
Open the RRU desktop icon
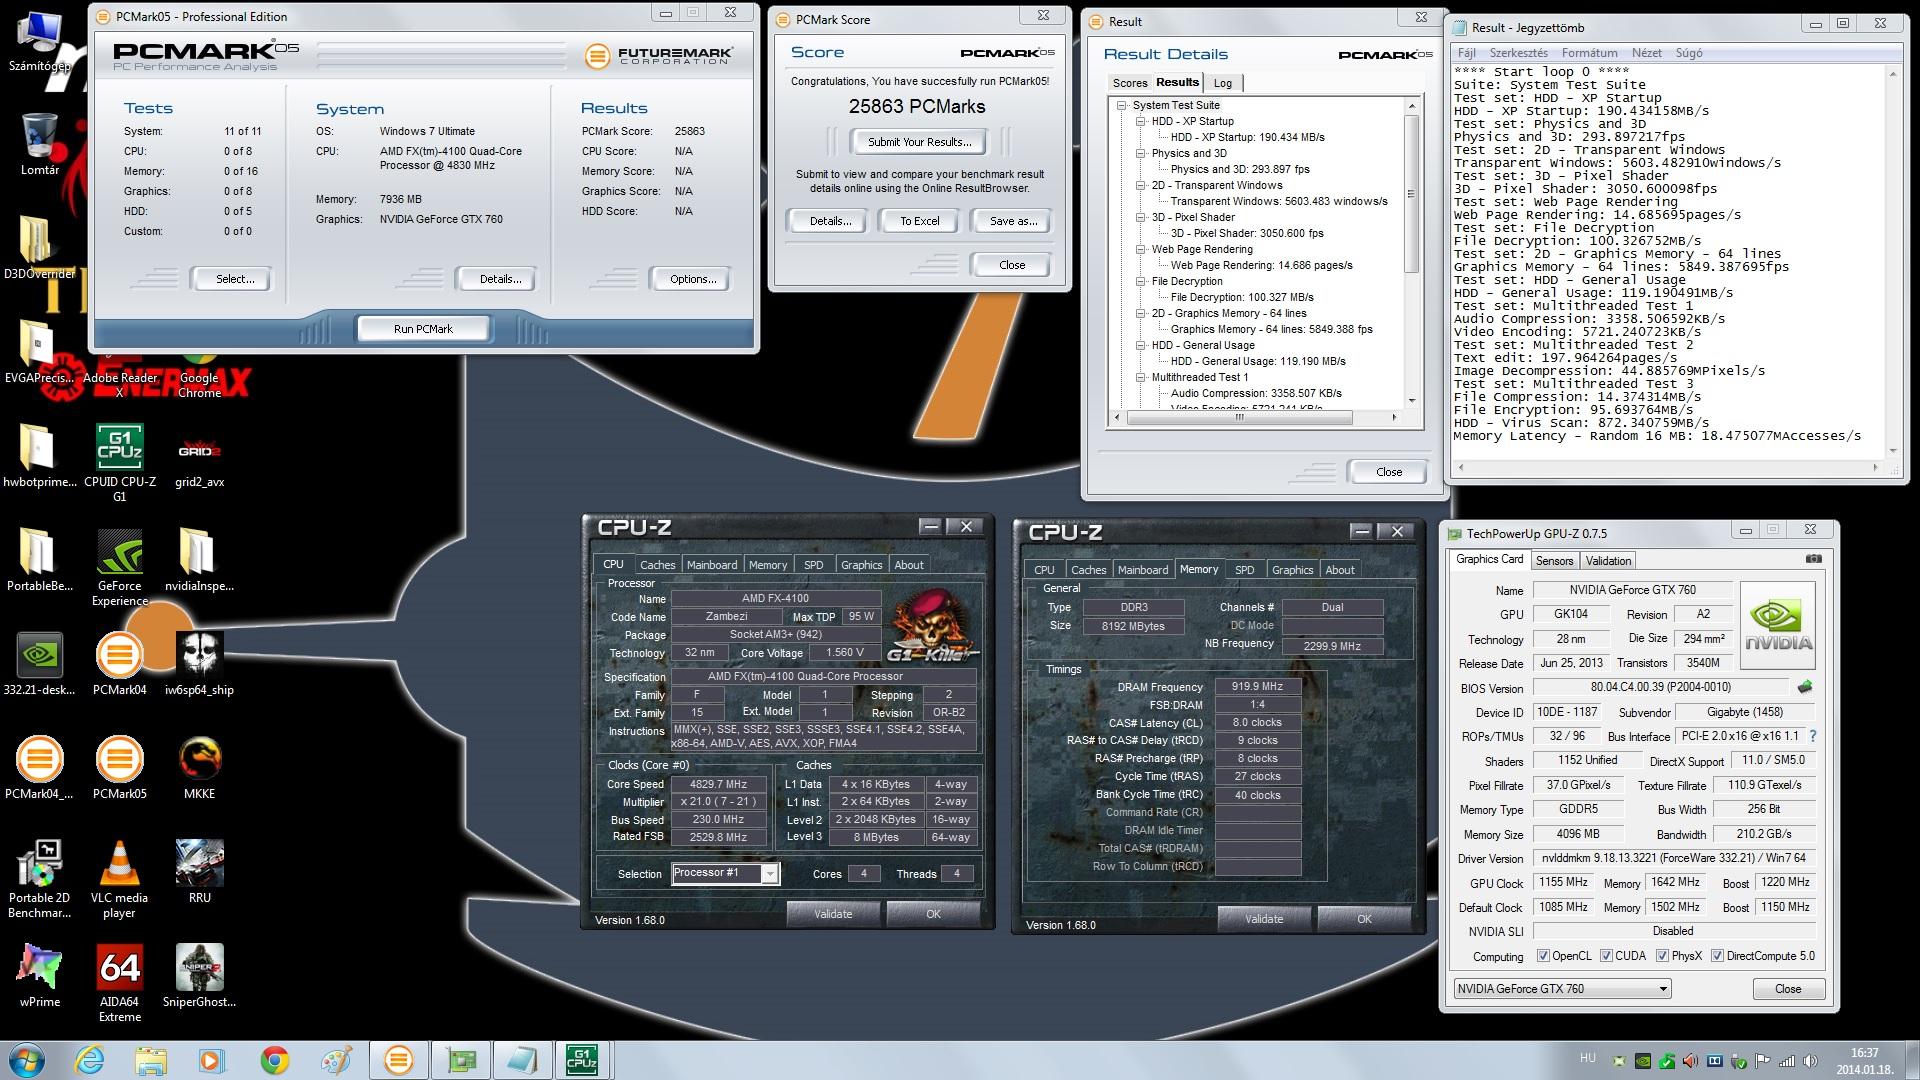200,872
